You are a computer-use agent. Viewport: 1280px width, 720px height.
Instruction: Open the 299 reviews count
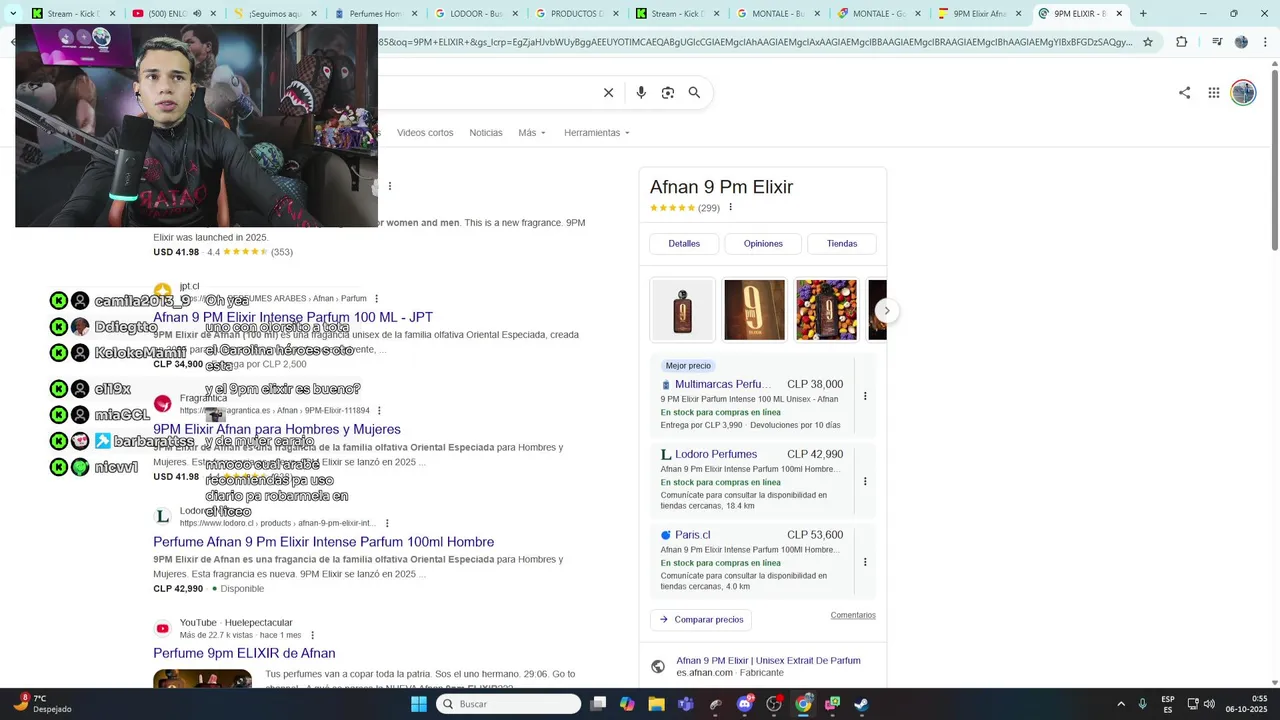tap(709, 208)
